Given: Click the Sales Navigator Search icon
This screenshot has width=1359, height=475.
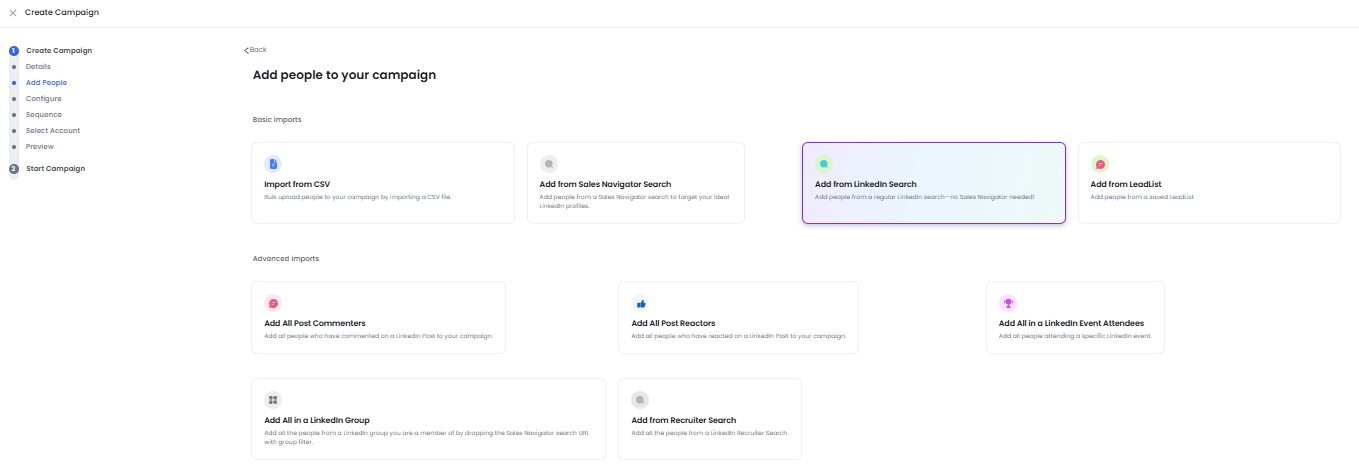Looking at the screenshot, I should point(549,163).
